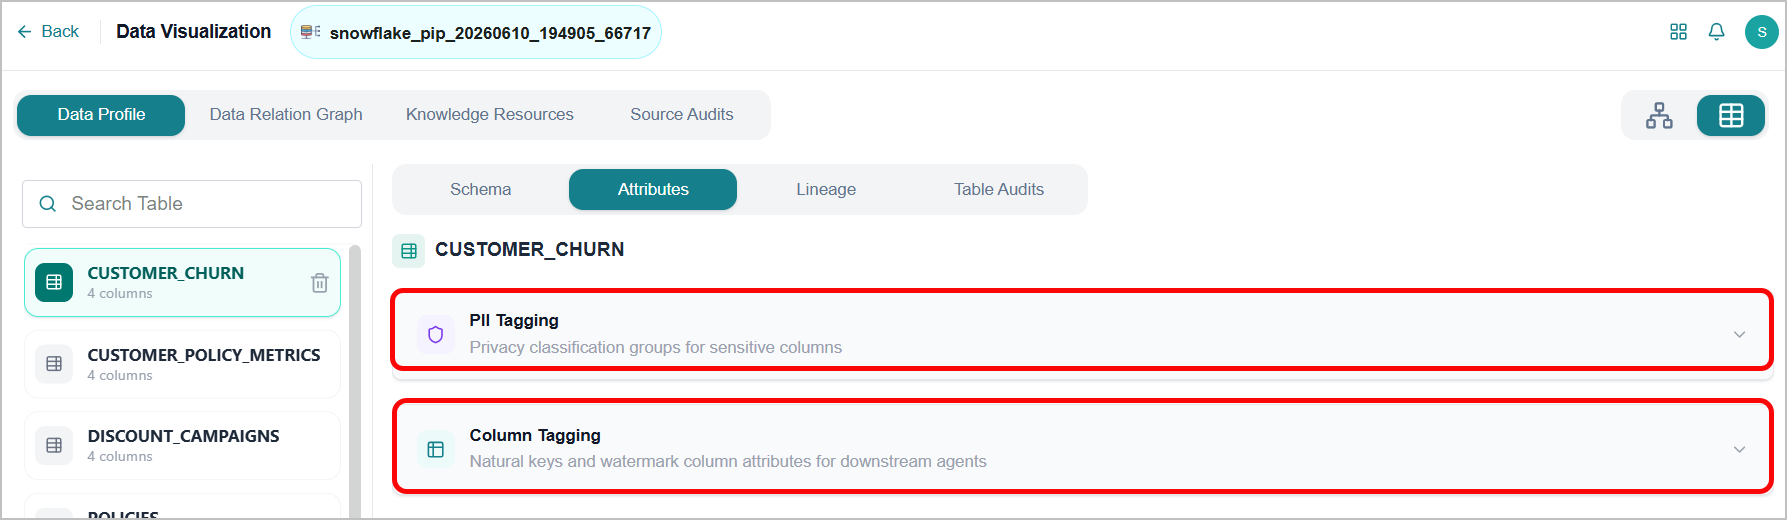The width and height of the screenshot is (1787, 520).
Task: Click the Column Tagging table icon
Action: coord(435,449)
